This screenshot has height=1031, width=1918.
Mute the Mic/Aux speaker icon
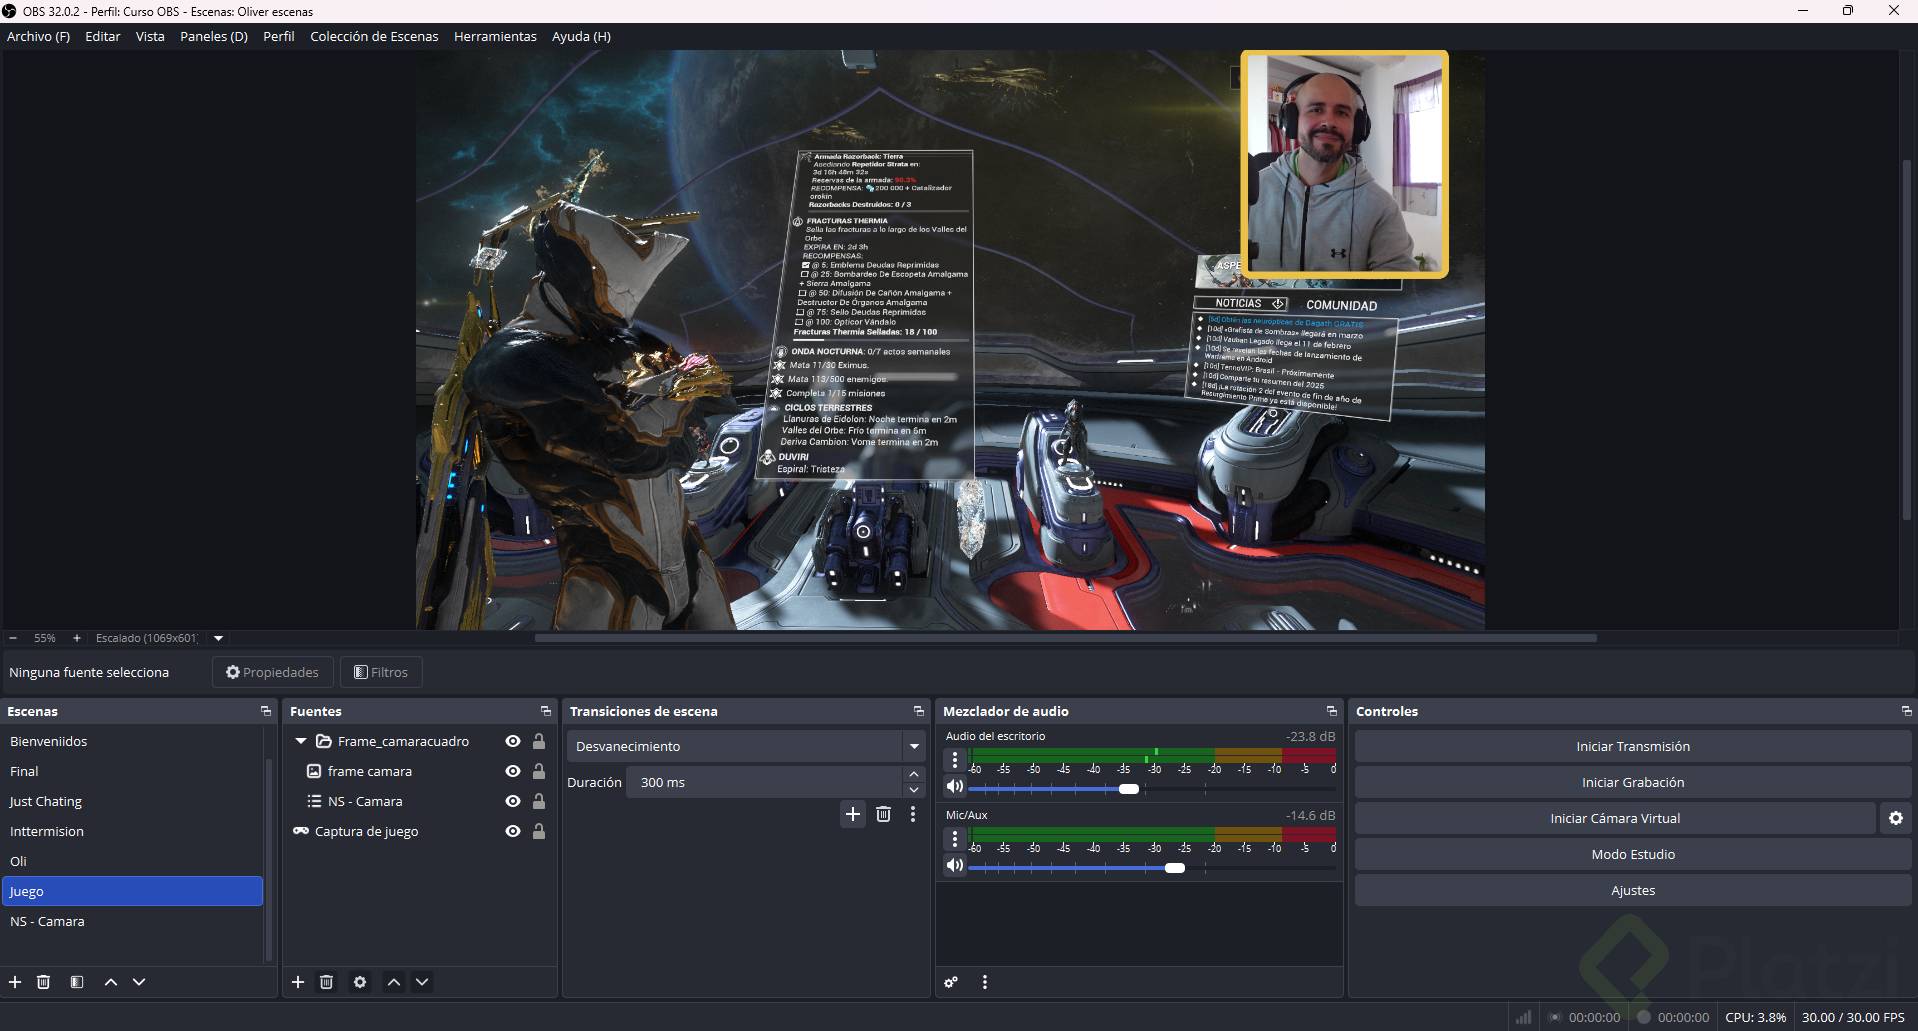coord(955,866)
